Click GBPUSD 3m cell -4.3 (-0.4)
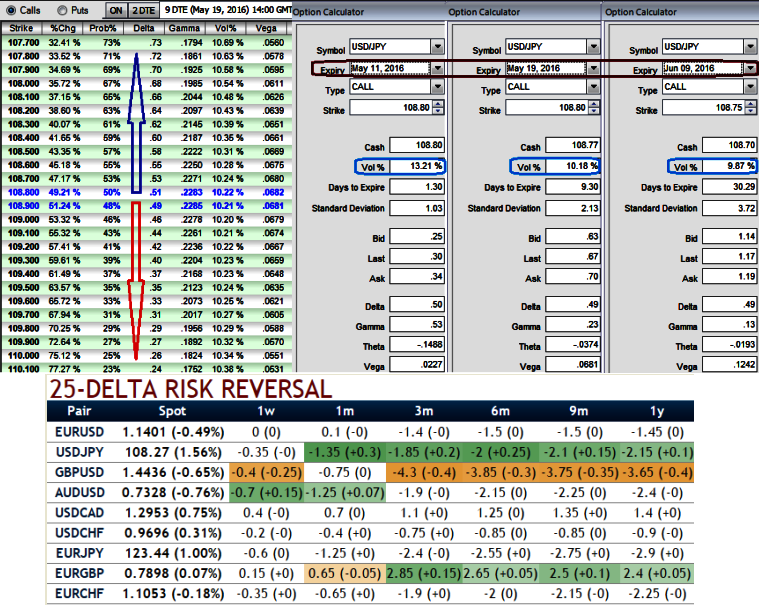 pyautogui.click(x=424, y=472)
